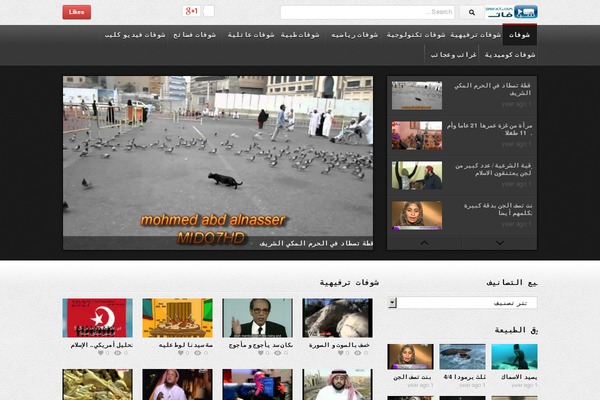This screenshot has width=600, height=400.
Task: Open the شوفات فيديو كليب menu item
Action: [x=135, y=35]
